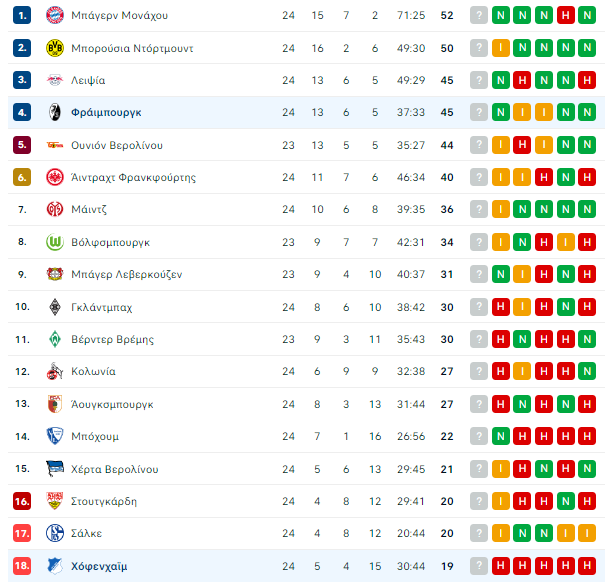Image resolution: width=610 pixels, height=588 pixels.
Task: Click the Union Berlin club logo
Action: (x=55, y=145)
